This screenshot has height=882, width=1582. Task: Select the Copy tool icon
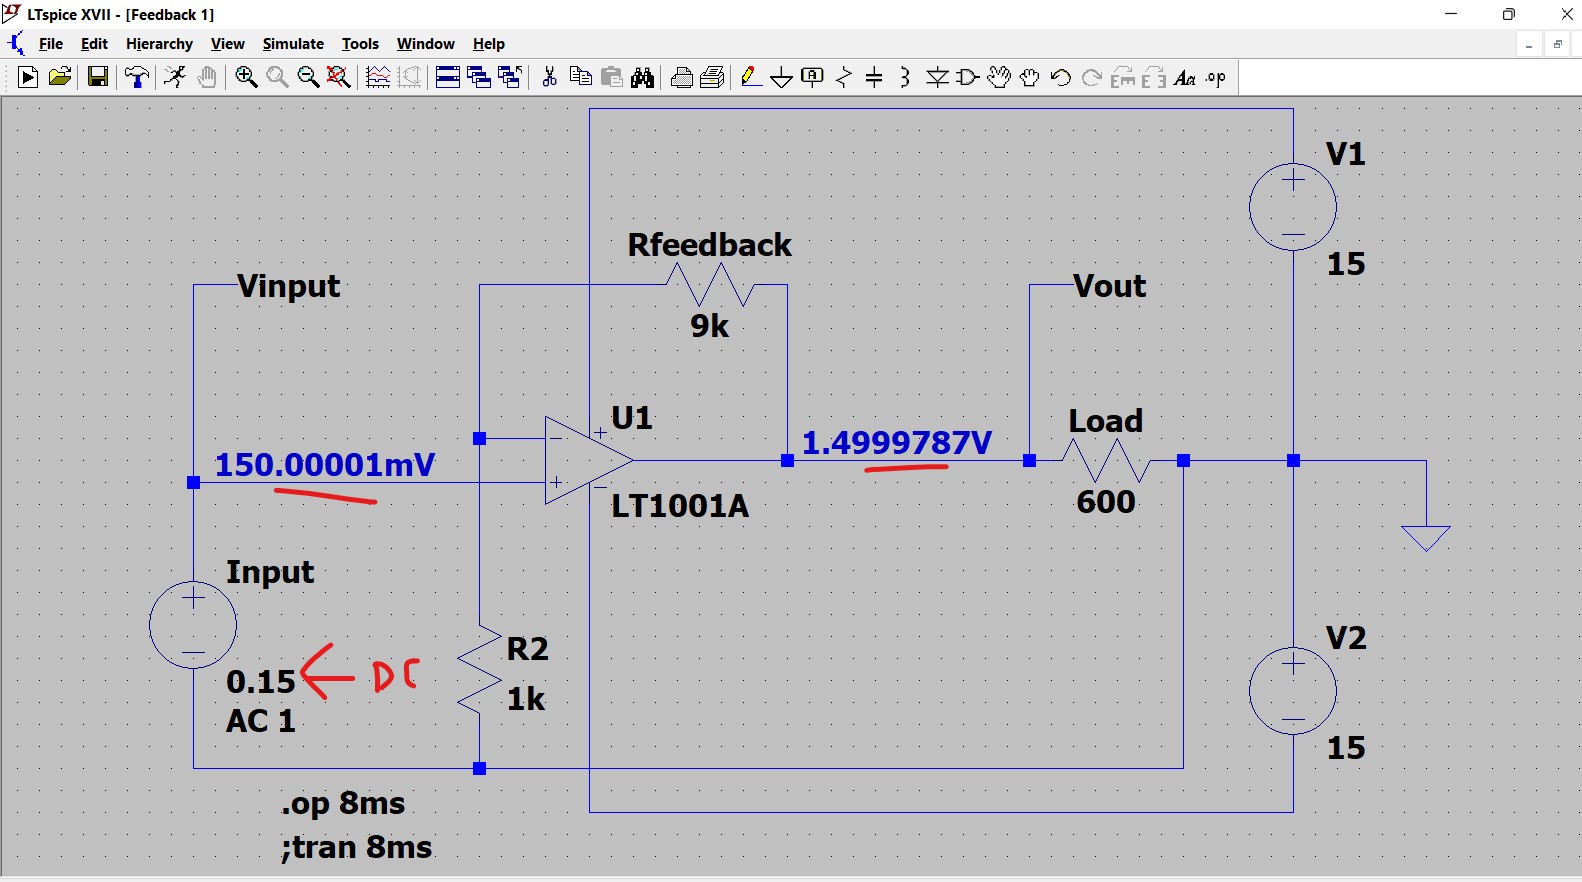pos(580,77)
